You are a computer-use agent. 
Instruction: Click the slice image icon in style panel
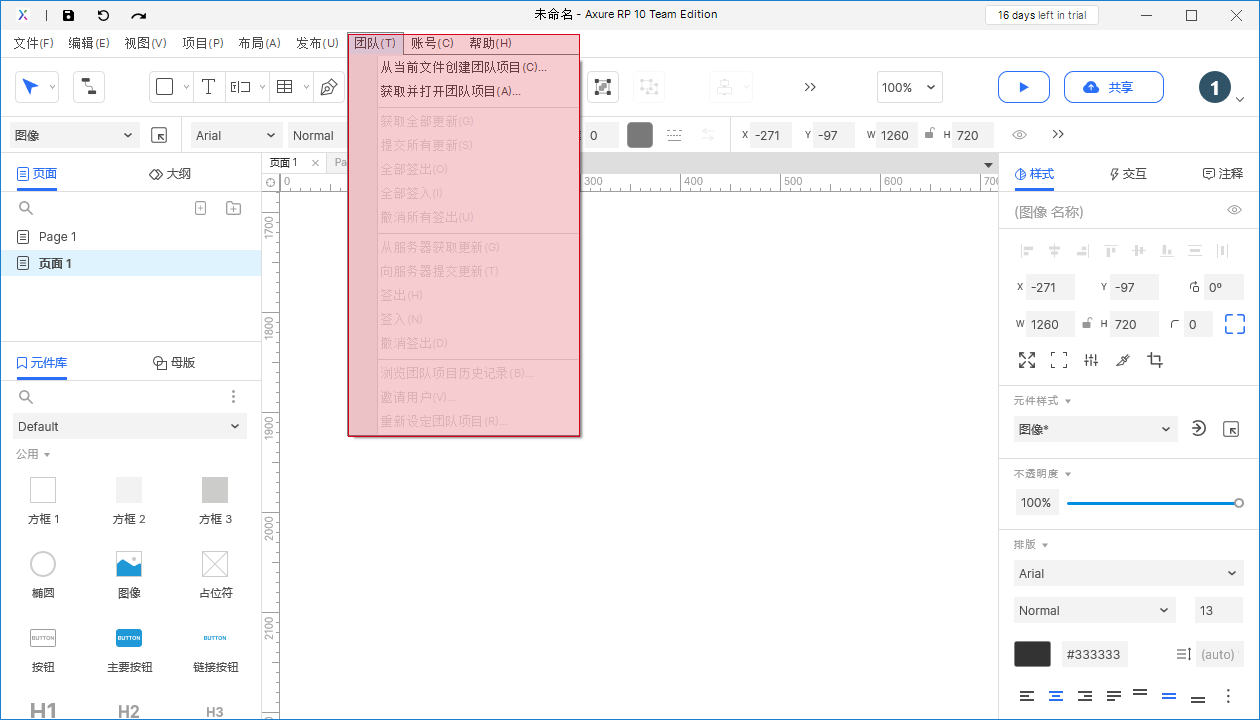point(1123,360)
